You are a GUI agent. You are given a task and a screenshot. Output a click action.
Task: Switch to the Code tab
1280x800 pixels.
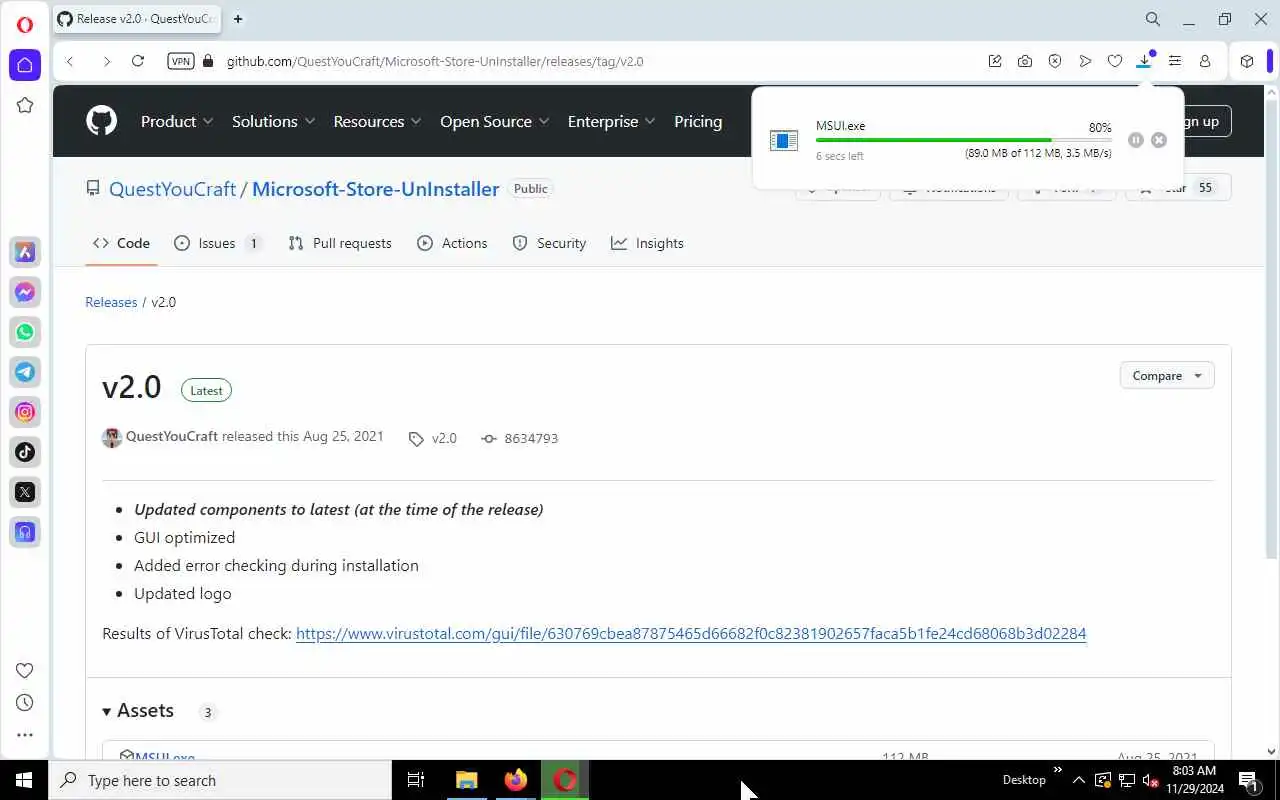click(x=121, y=243)
